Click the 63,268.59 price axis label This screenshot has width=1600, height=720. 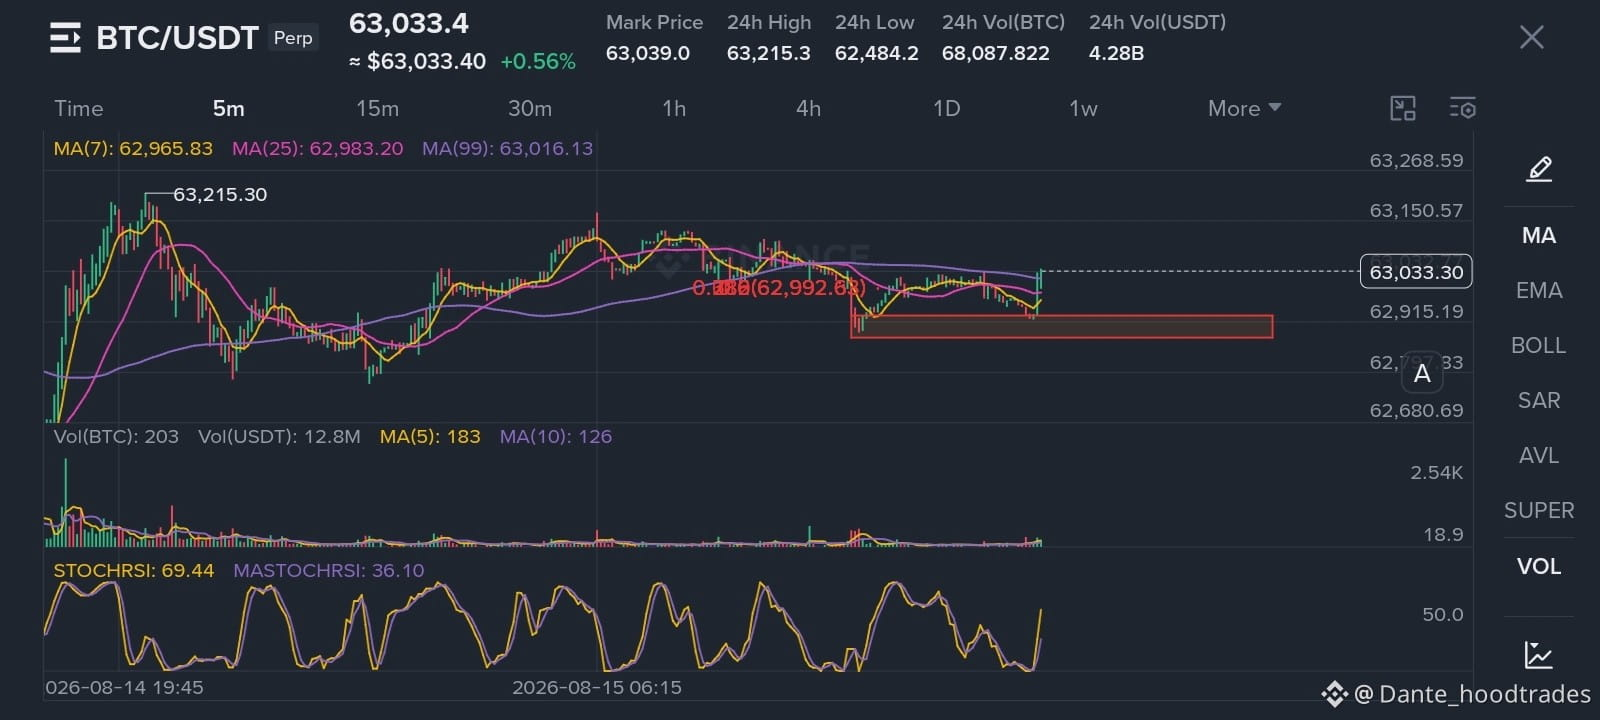pos(1416,160)
